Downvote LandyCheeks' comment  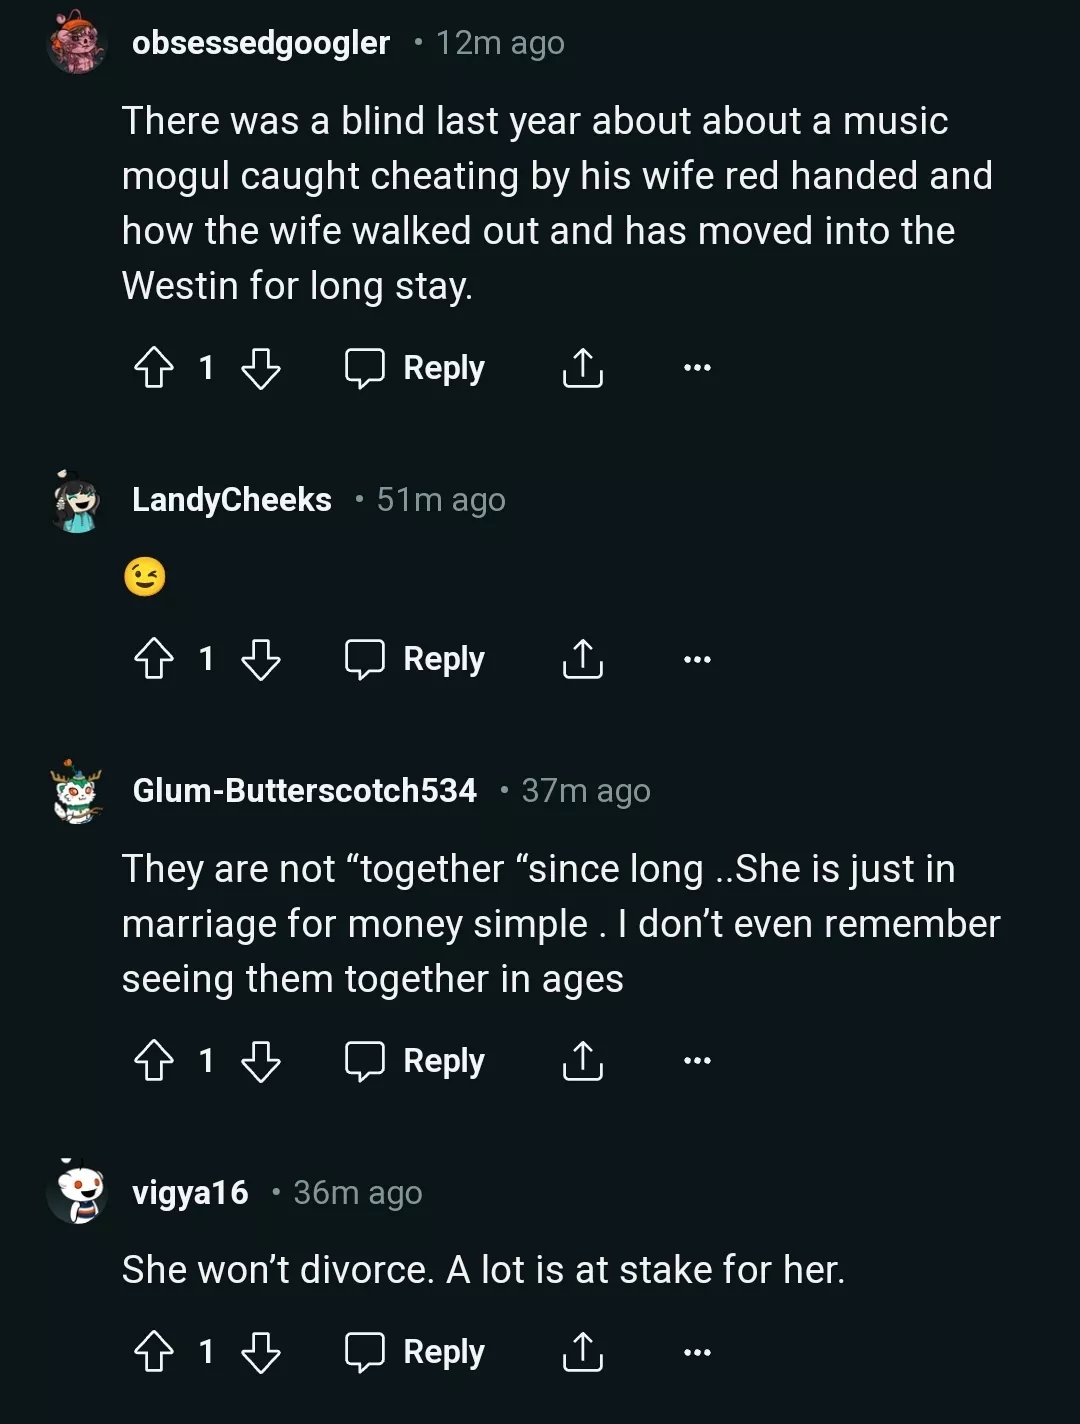click(261, 659)
